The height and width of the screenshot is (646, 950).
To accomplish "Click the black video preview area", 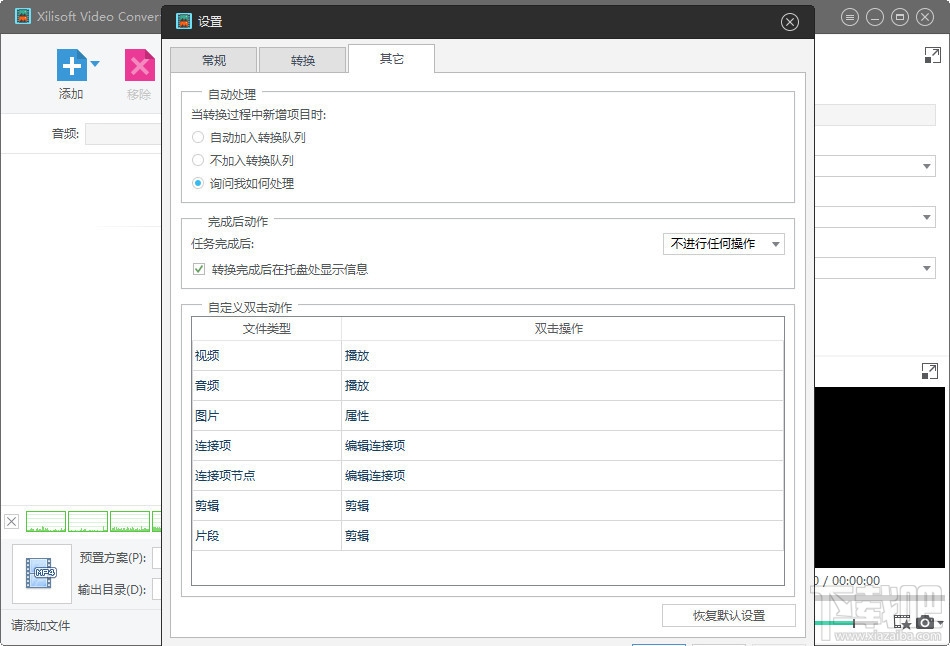I will coord(880,478).
